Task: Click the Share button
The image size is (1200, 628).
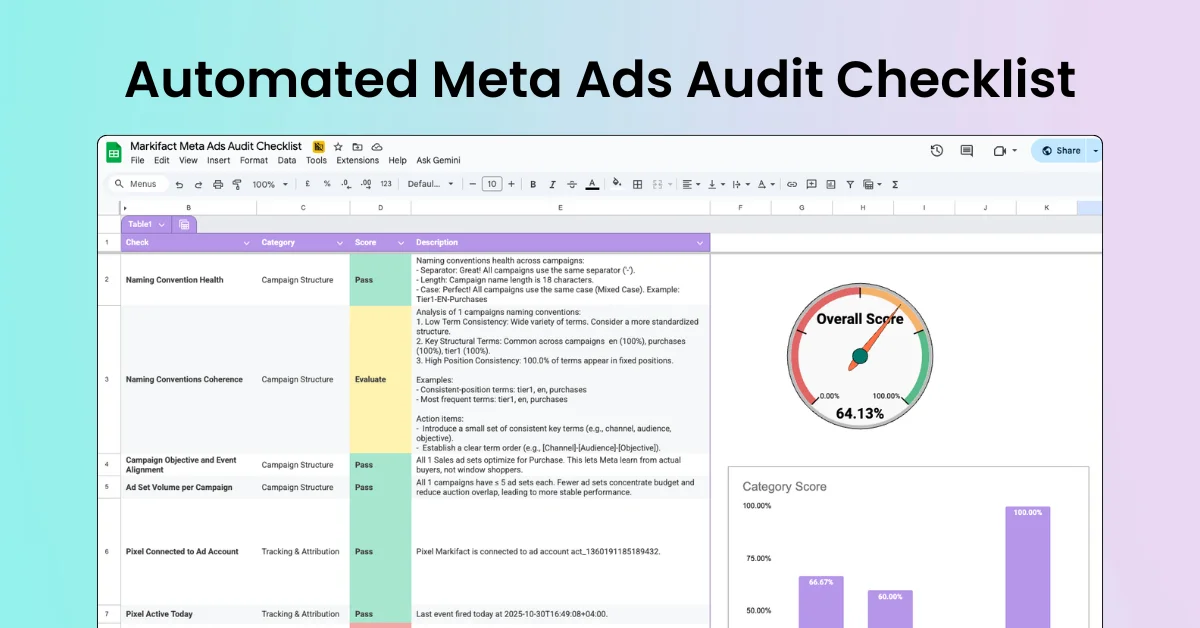Action: click(x=1062, y=150)
